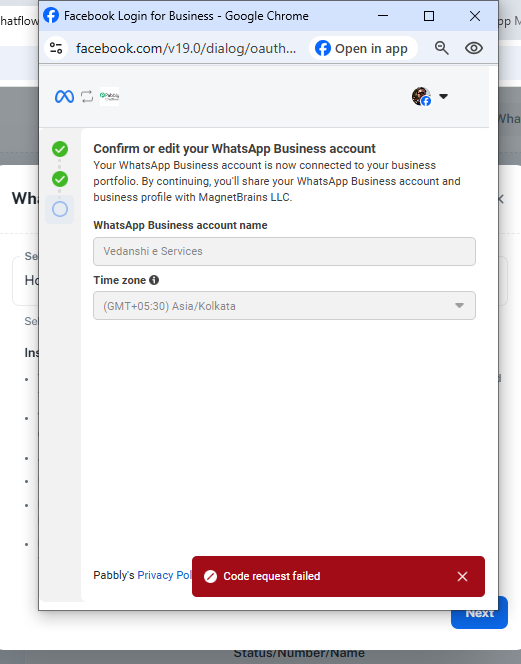Click the first completed step checkmark
Viewport: 521px width, 664px height.
(x=60, y=149)
